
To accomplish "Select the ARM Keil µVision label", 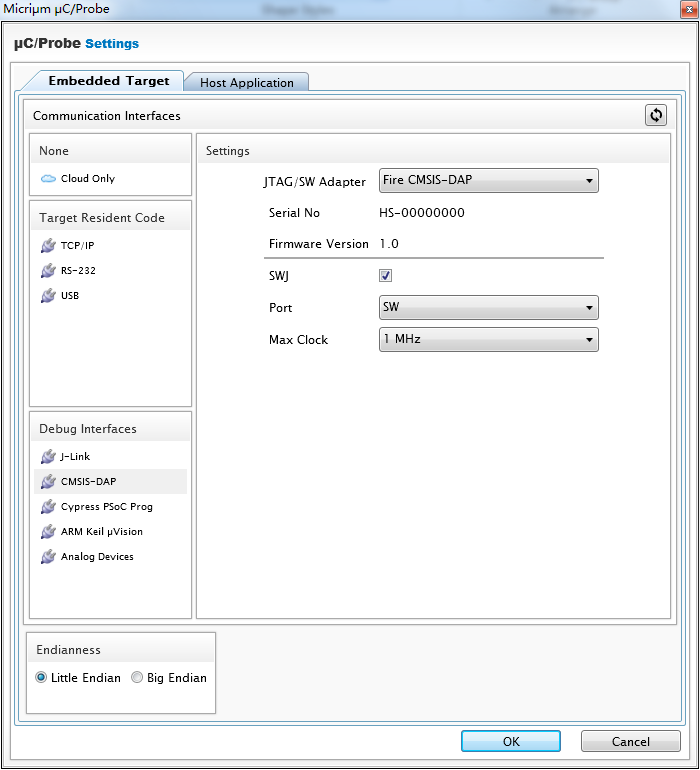I will 102,532.
